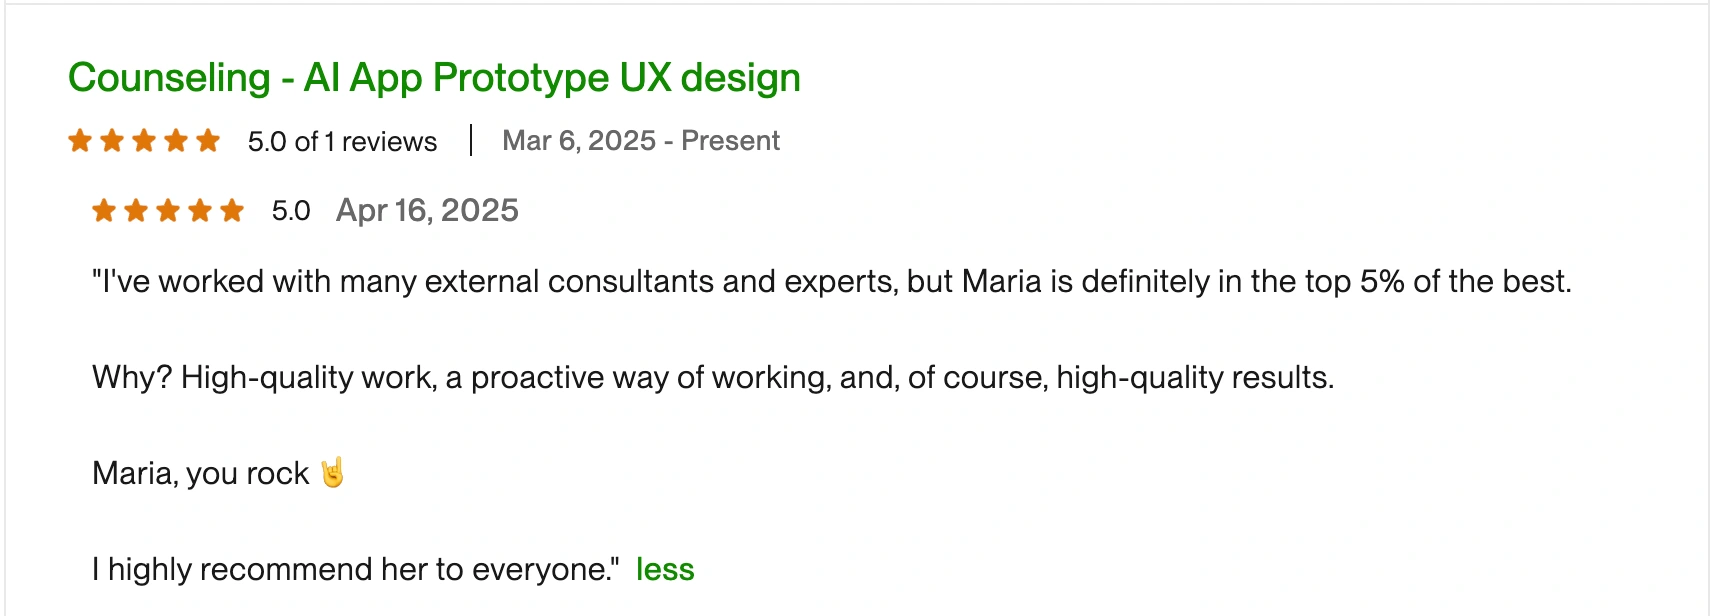Click the fourth star of the Apr 16 review

click(x=200, y=211)
